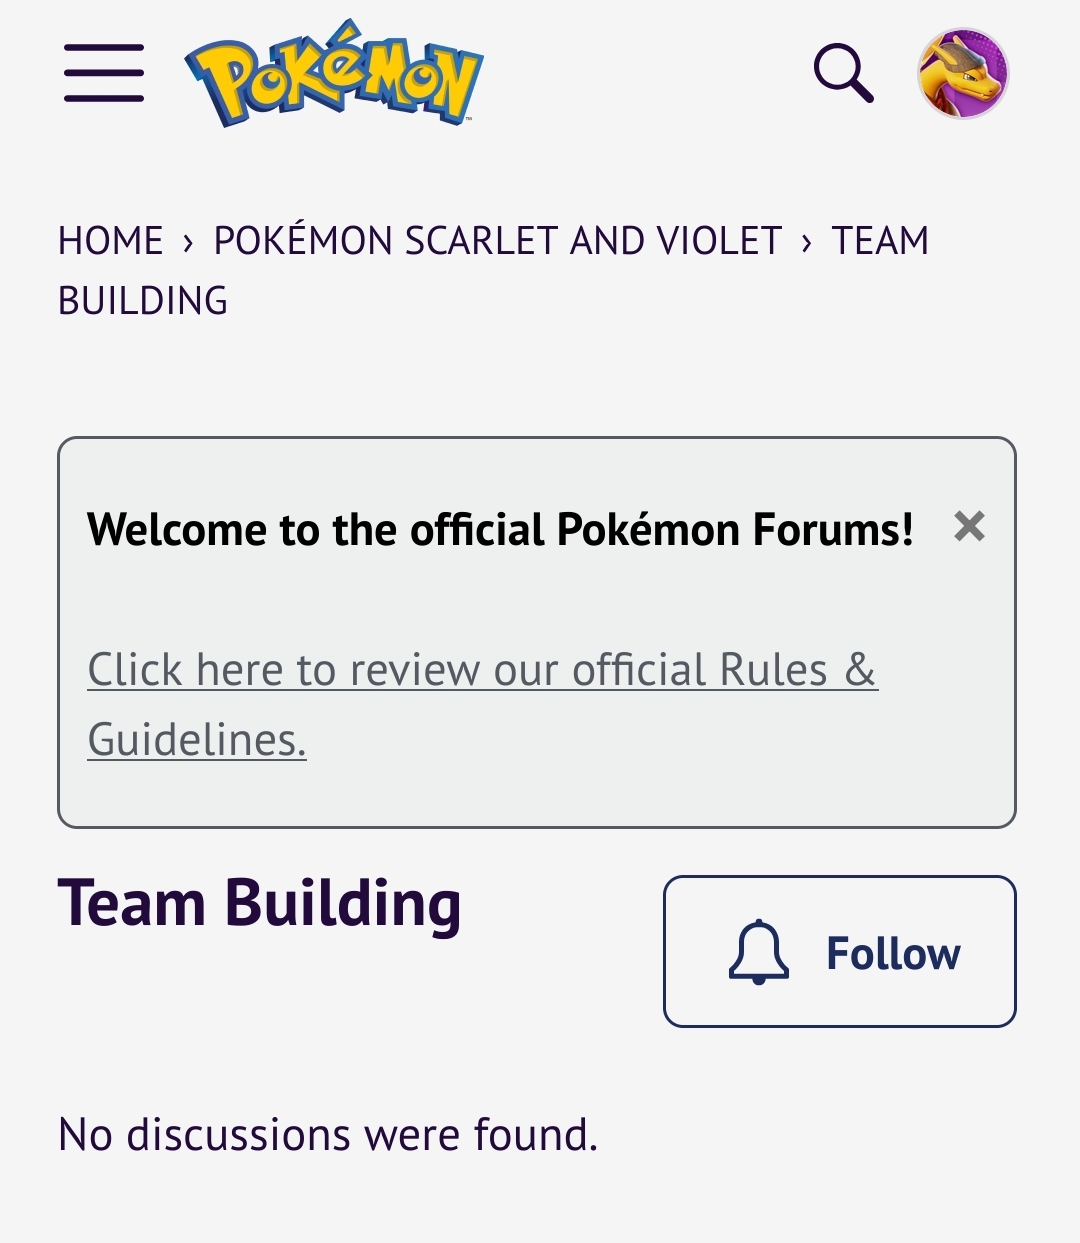The image size is (1080, 1243).
Task: Click the chevron separator after HOME
Action: click(188, 242)
